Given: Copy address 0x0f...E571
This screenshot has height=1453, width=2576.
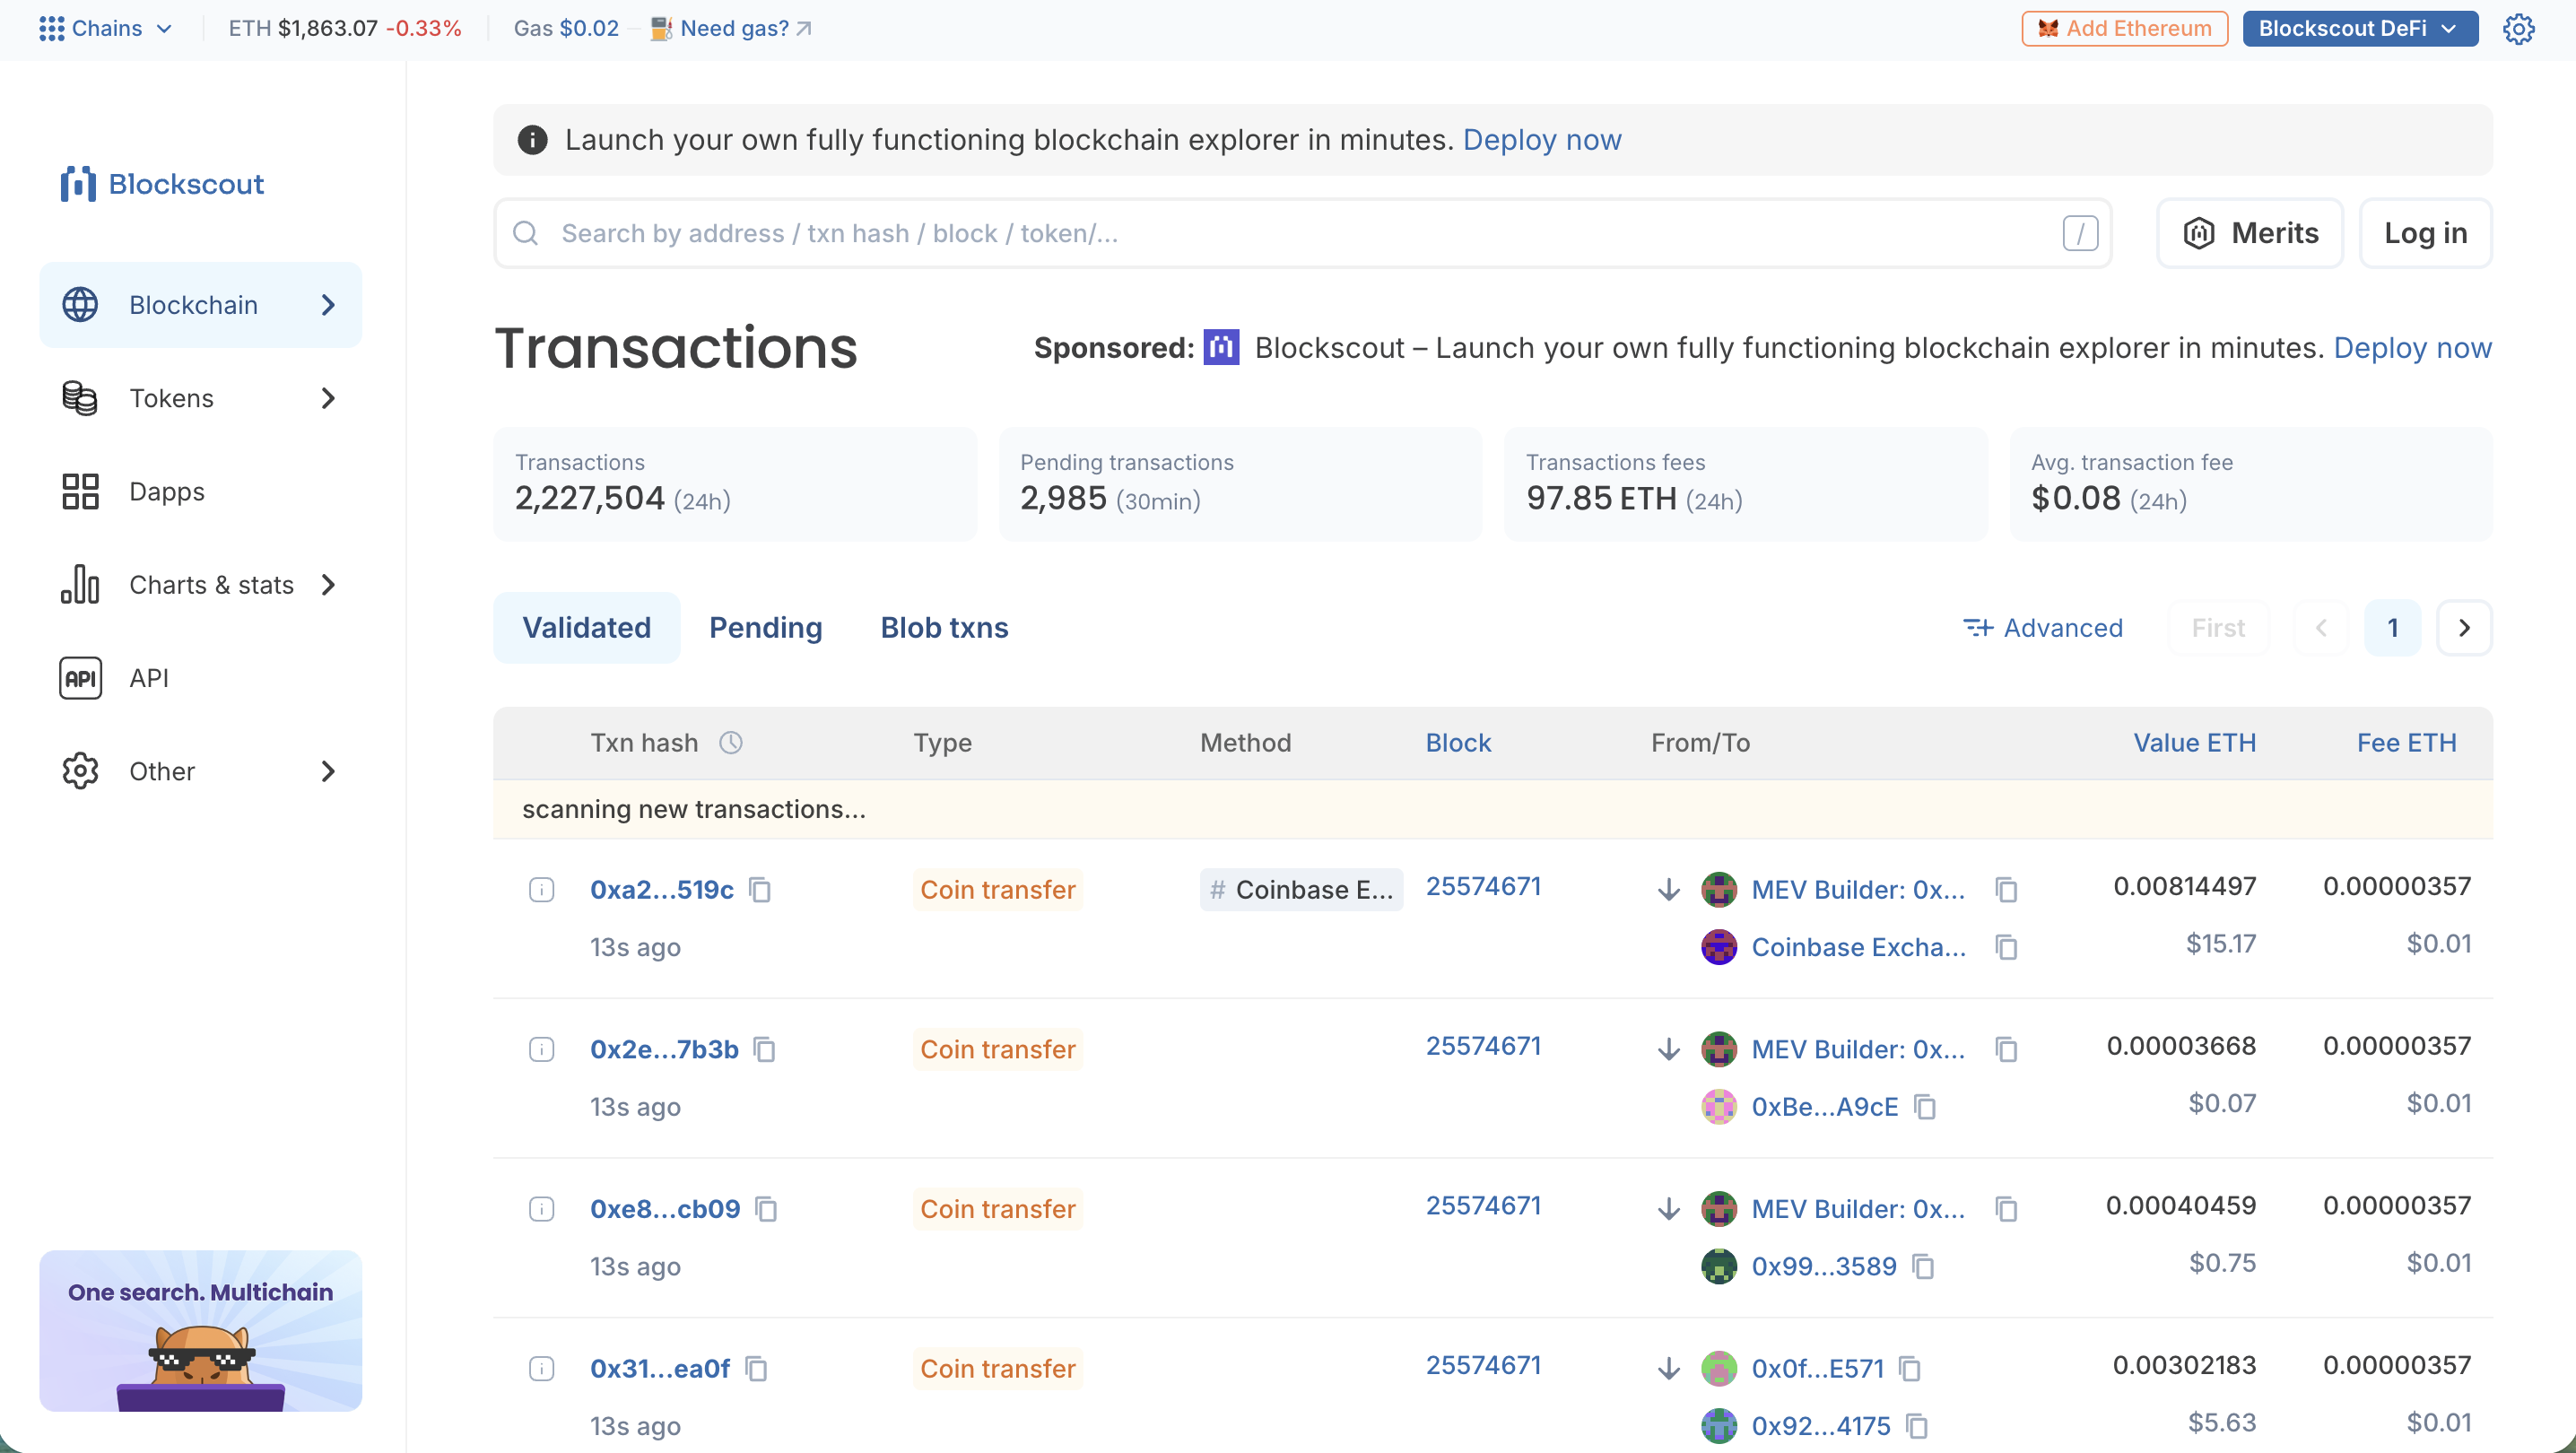Looking at the screenshot, I should pos(1910,1368).
